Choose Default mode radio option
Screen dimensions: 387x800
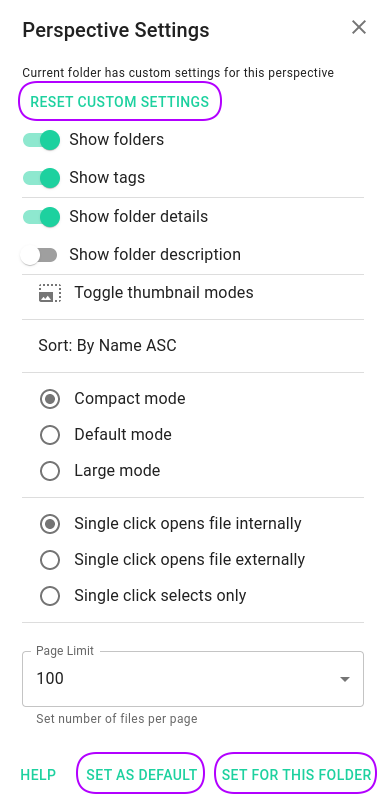tap(50, 435)
